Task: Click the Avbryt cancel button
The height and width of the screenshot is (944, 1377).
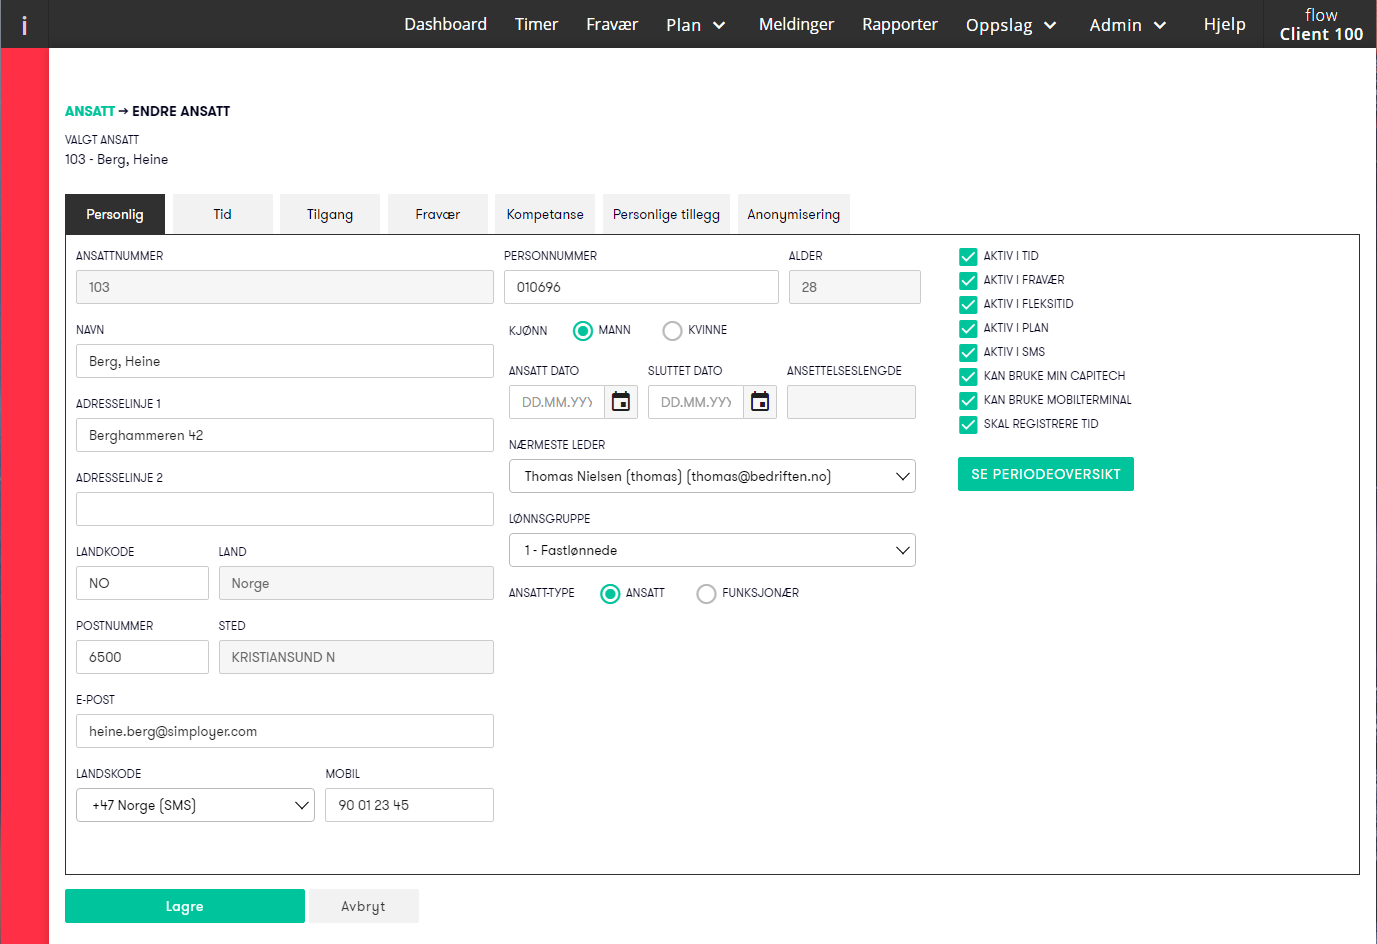Action: pos(363,906)
